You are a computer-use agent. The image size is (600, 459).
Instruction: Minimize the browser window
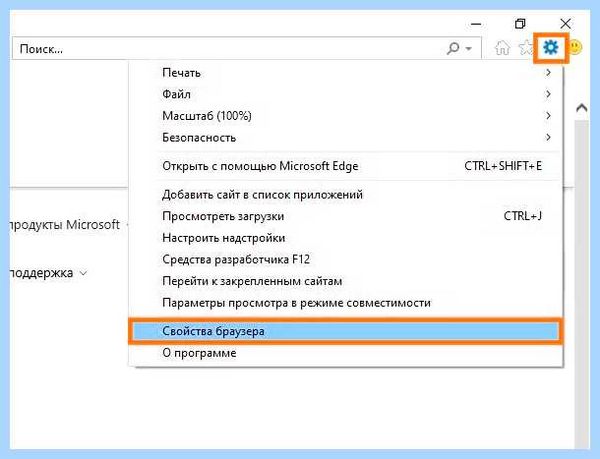pos(476,24)
